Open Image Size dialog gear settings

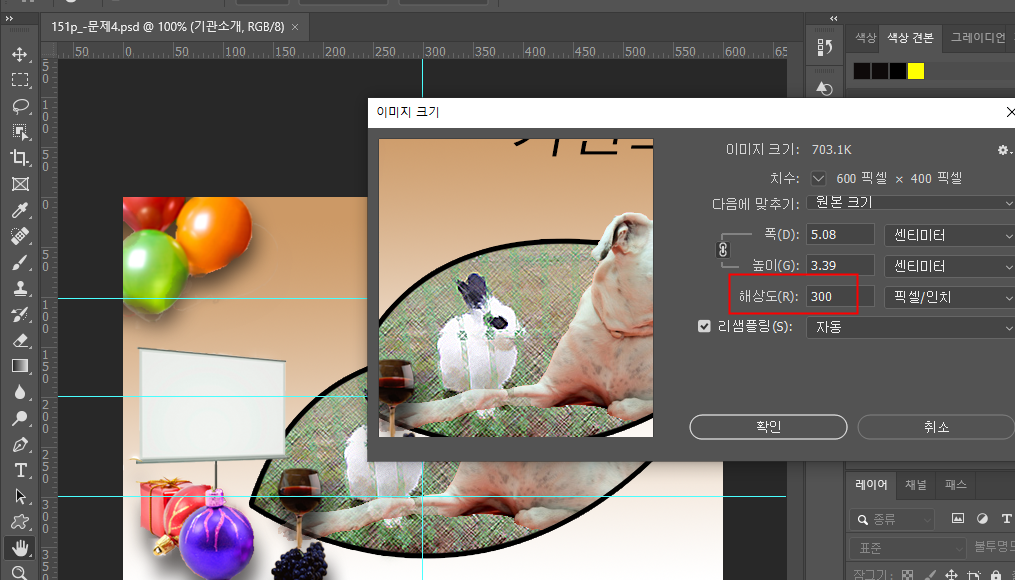(x=1004, y=150)
